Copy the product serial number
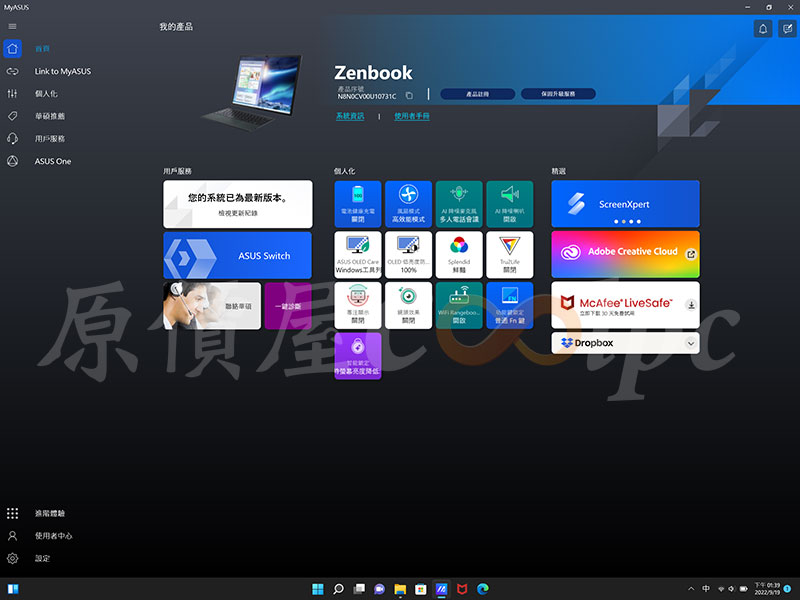Viewport: 800px width, 600px height. (409, 95)
